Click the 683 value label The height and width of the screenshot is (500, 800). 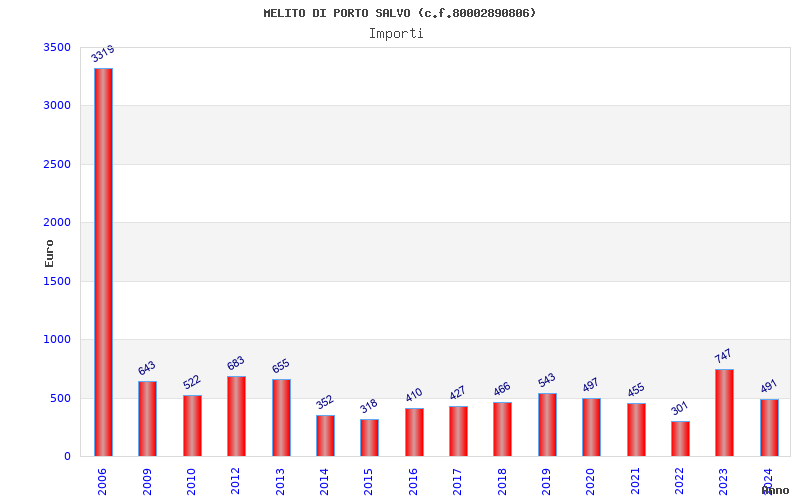(x=236, y=363)
